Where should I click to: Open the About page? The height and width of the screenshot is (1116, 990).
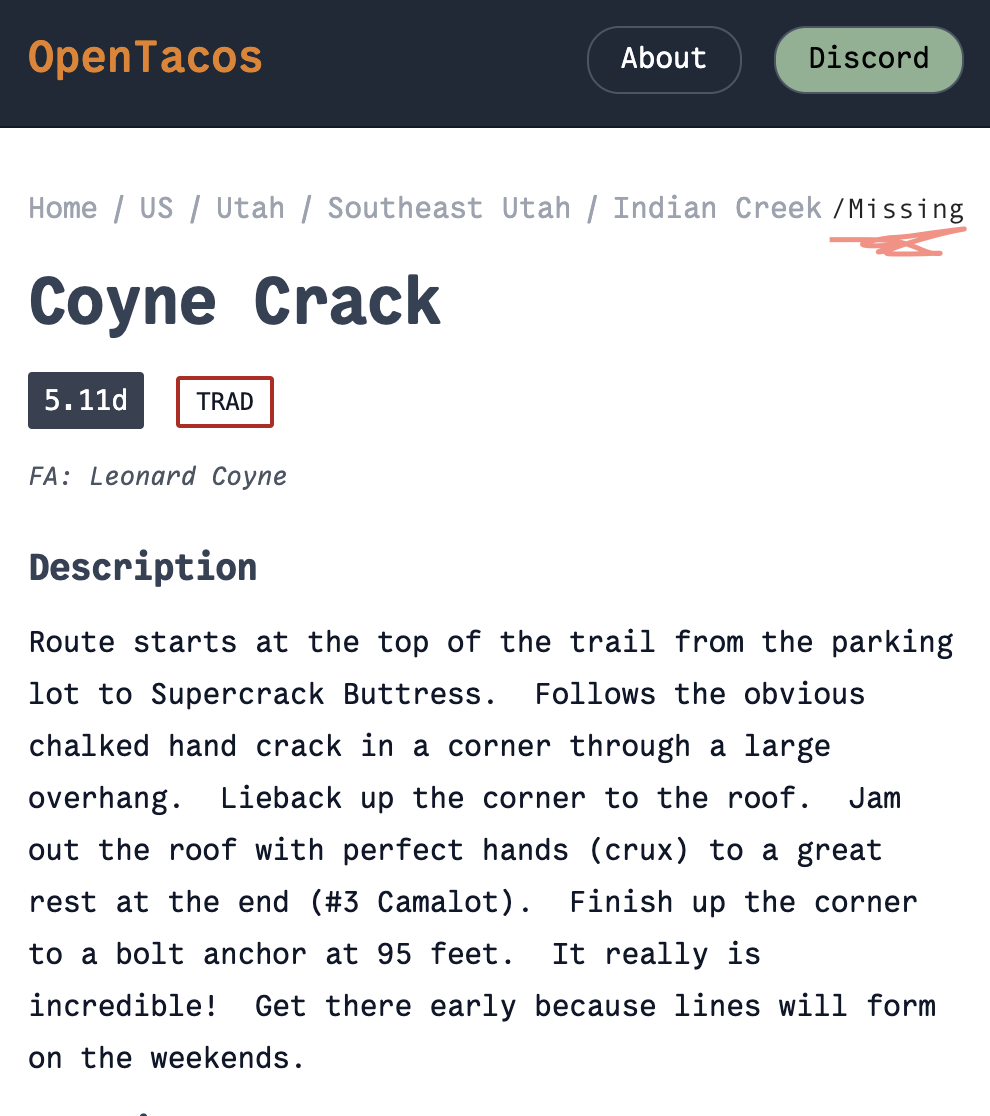(x=663, y=59)
